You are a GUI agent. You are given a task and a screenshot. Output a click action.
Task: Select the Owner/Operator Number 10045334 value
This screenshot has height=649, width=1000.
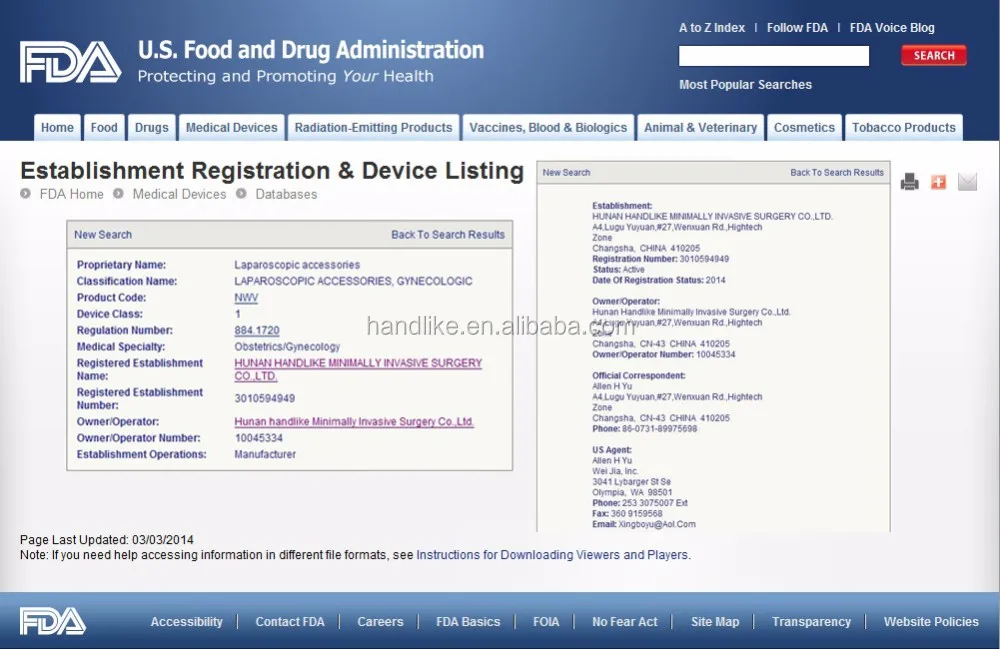pyautogui.click(x=259, y=438)
